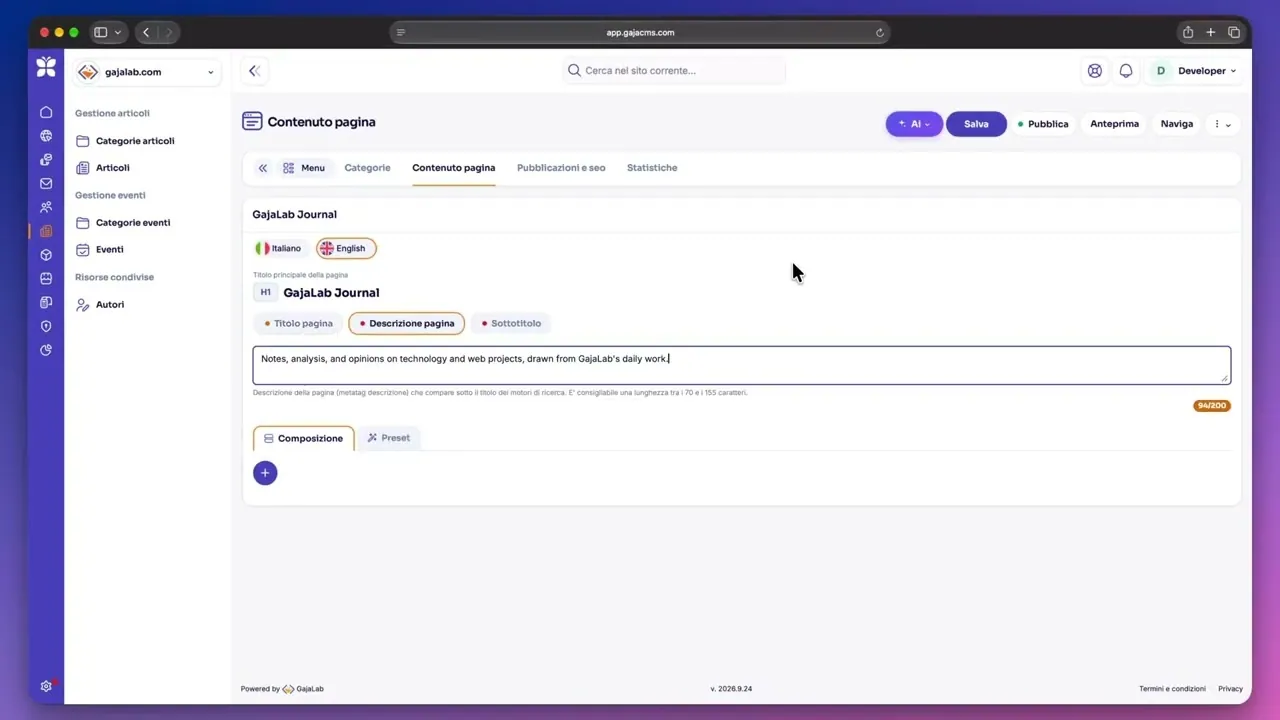This screenshot has width=1280, height=720.
Task: Click the Naviga button
Action: [x=1177, y=124]
